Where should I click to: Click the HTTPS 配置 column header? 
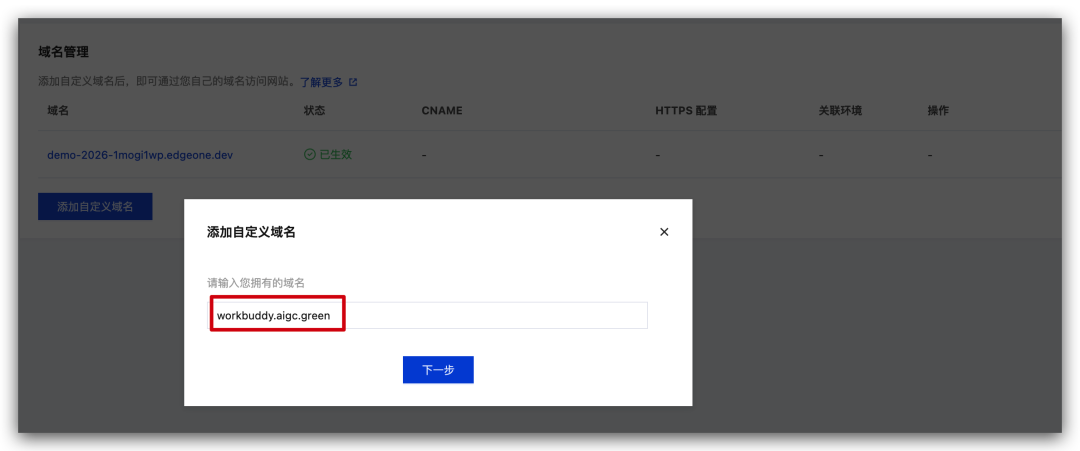coord(686,110)
